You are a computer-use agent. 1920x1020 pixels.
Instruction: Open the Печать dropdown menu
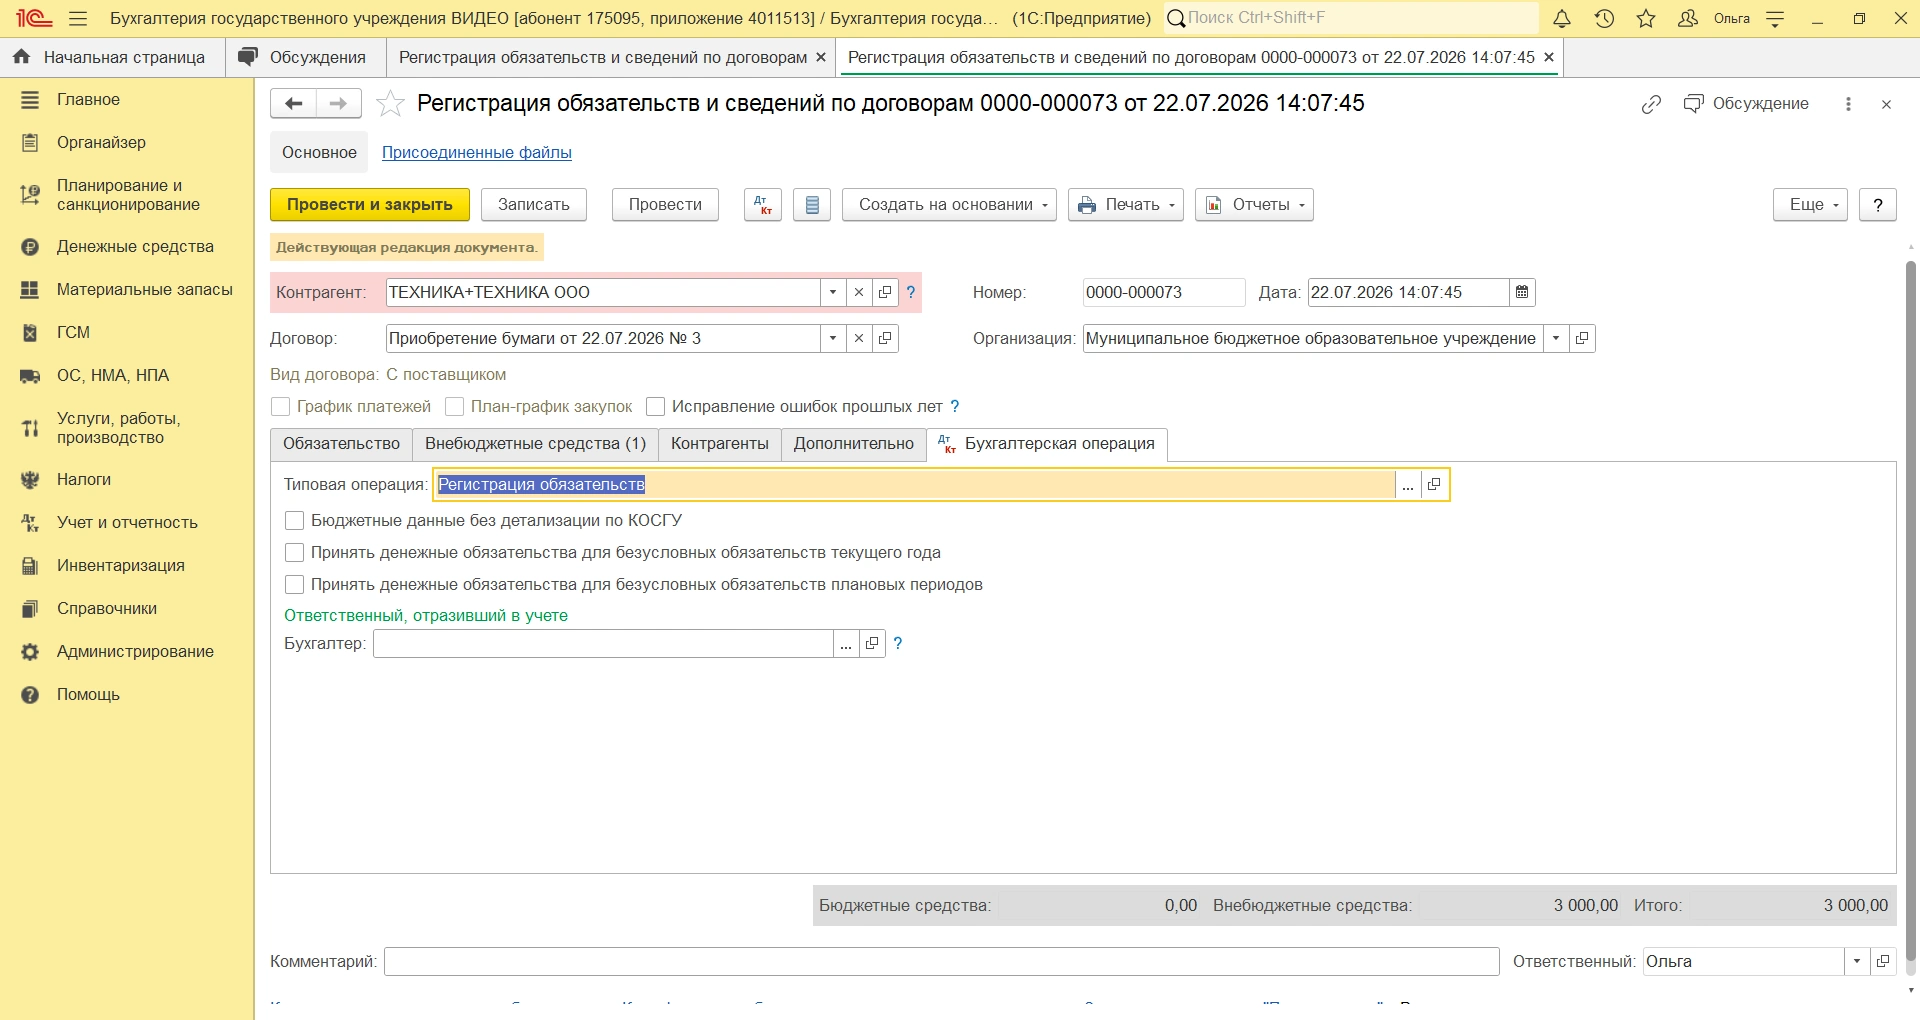pos(1126,205)
